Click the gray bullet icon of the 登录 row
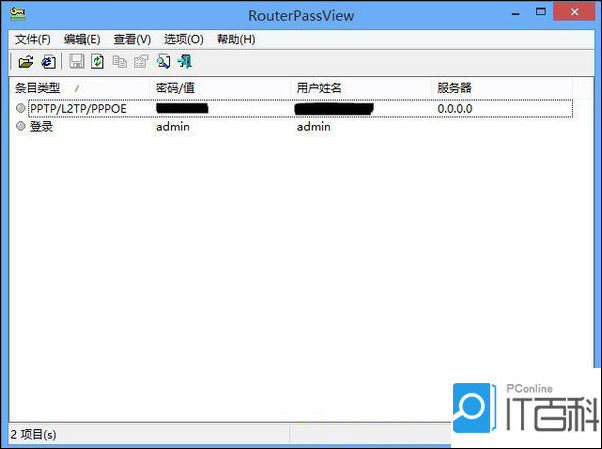Screen dimensions: 602x449 pyautogui.click(x=21, y=126)
